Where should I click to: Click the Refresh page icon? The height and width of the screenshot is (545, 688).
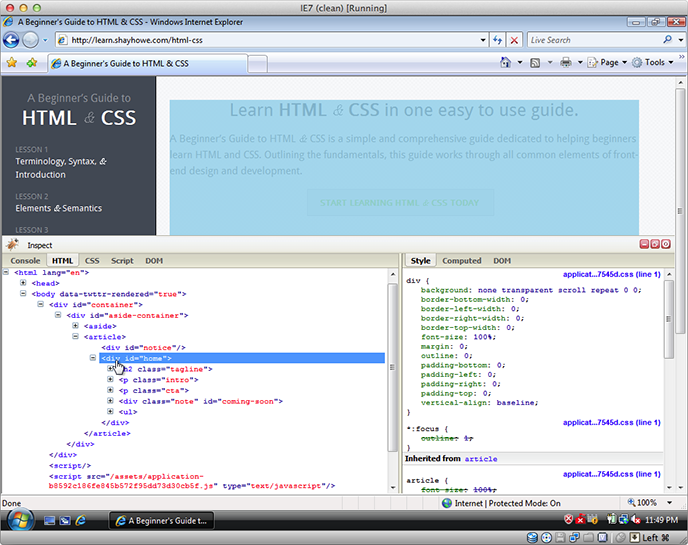tap(498, 40)
